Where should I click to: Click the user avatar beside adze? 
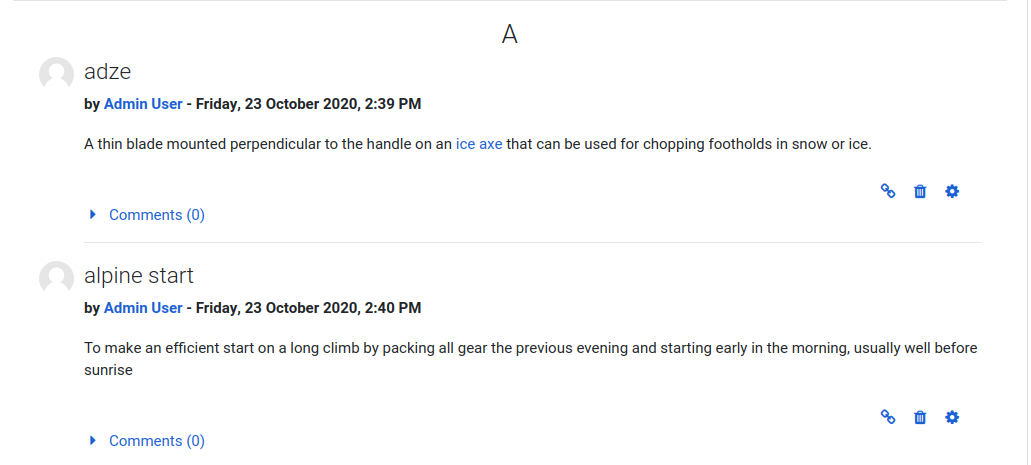[57, 74]
